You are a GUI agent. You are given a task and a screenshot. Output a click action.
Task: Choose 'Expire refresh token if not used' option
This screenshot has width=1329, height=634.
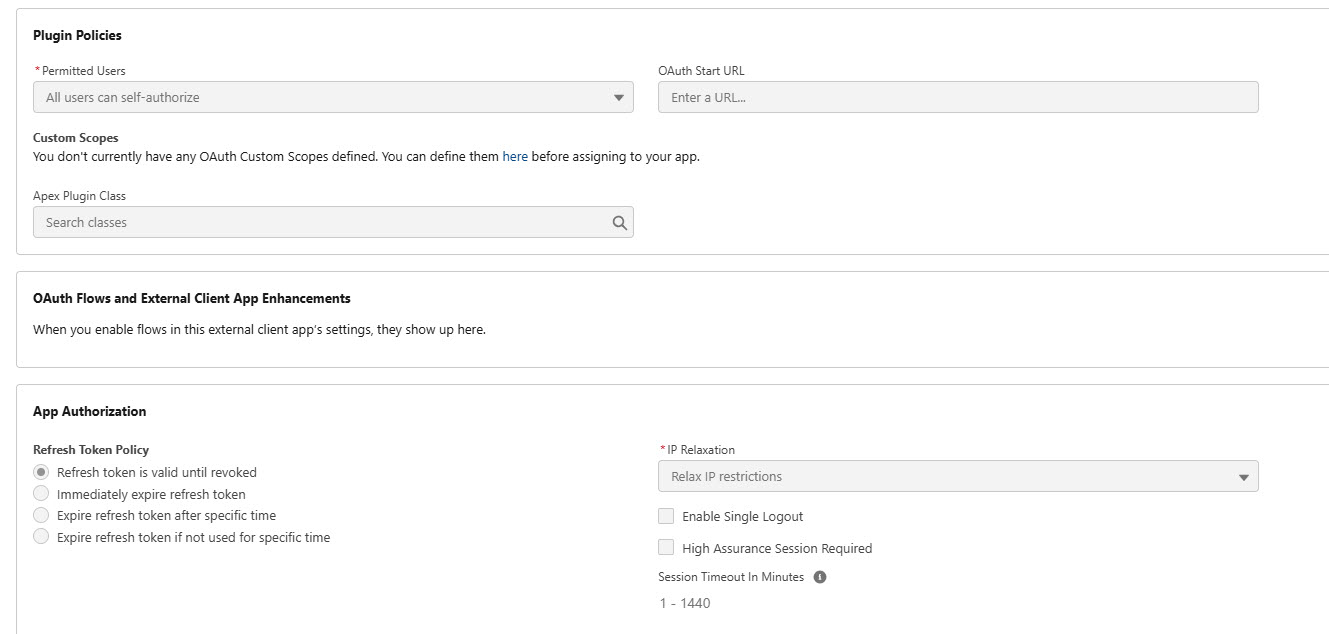pyautogui.click(x=41, y=537)
